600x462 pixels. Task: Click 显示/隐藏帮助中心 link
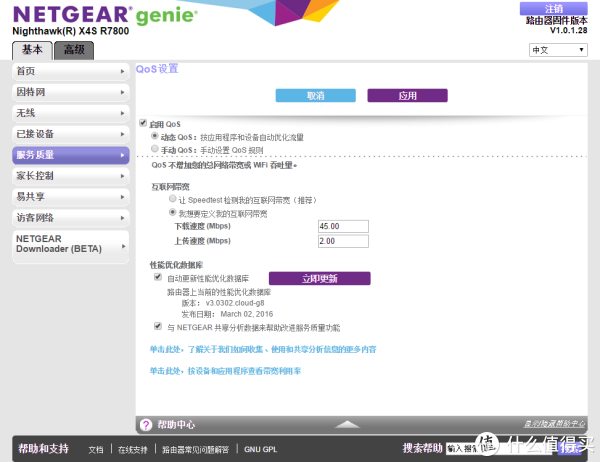(554, 424)
